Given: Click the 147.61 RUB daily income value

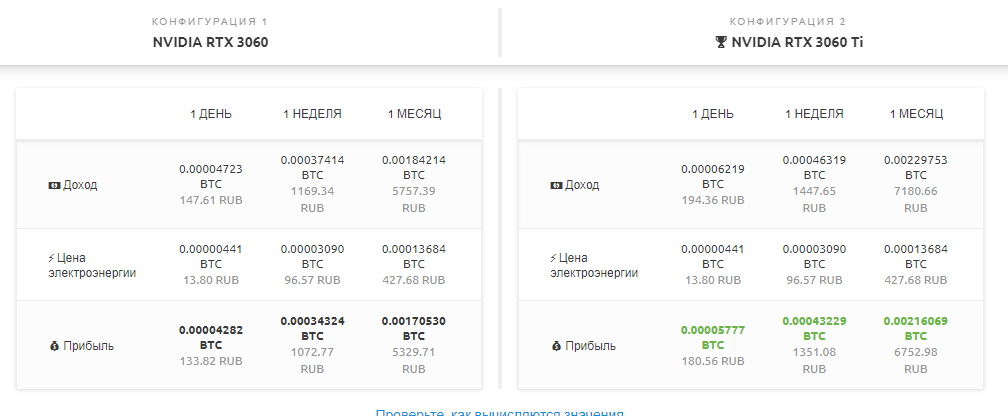Looking at the screenshot, I should [x=211, y=200].
